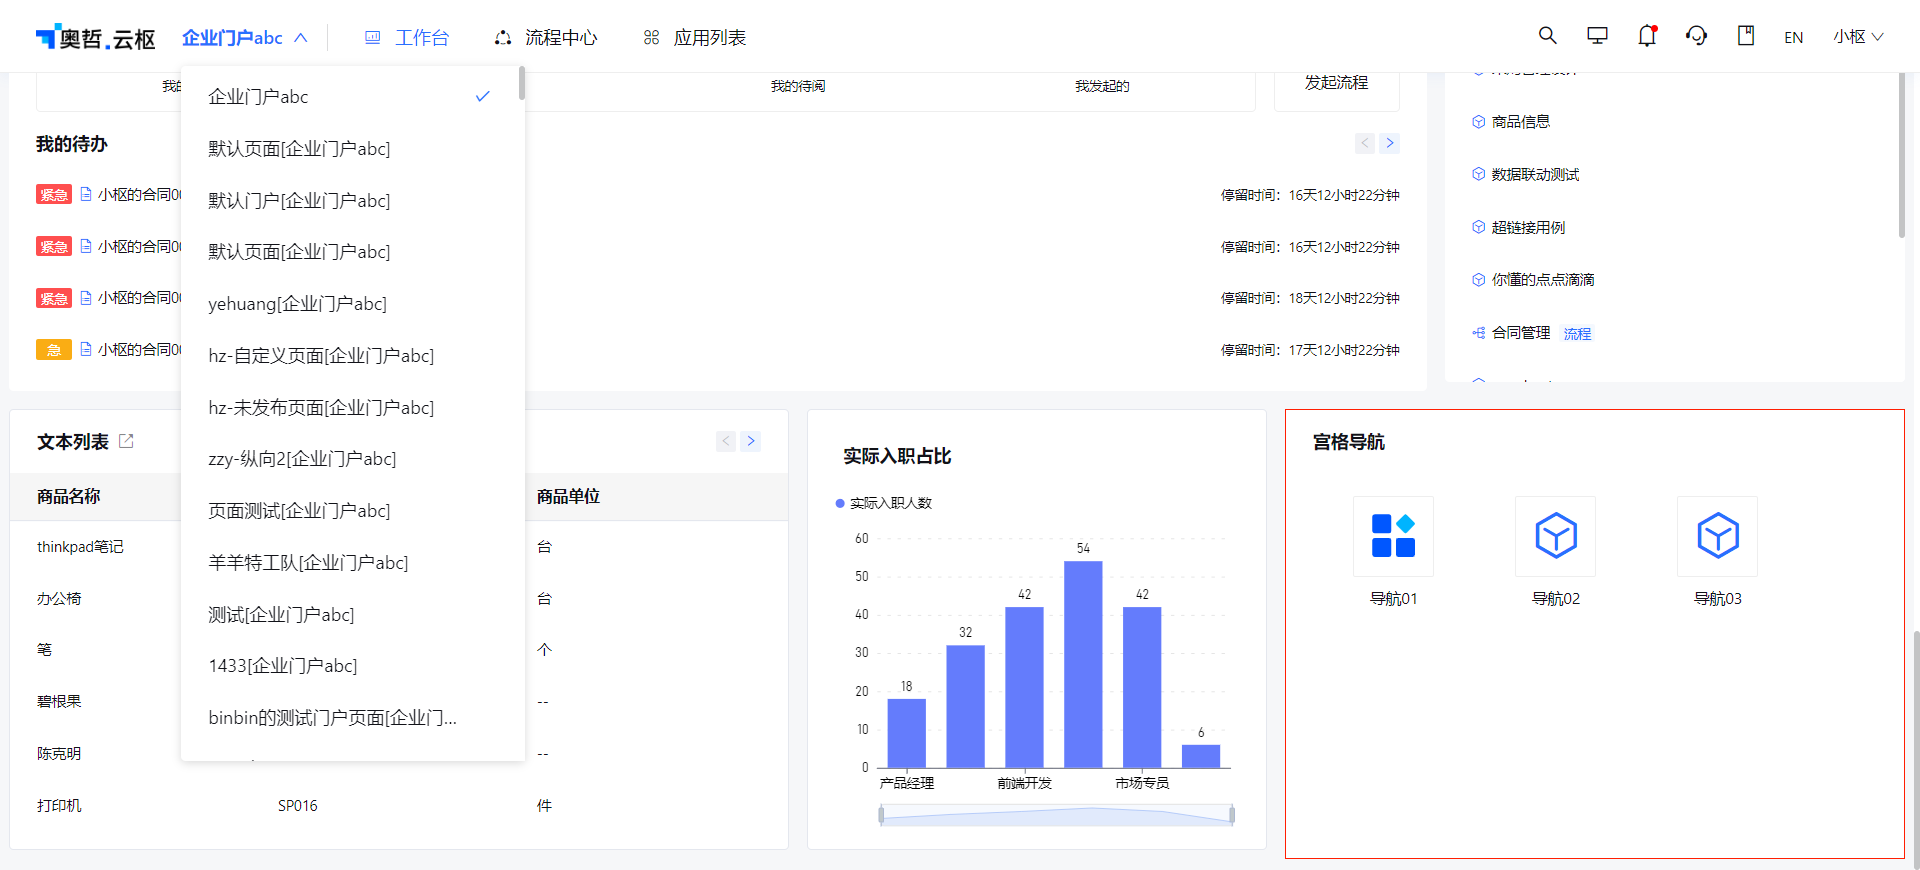Open the 商品信息 link
The height and width of the screenshot is (870, 1920).
(1521, 122)
